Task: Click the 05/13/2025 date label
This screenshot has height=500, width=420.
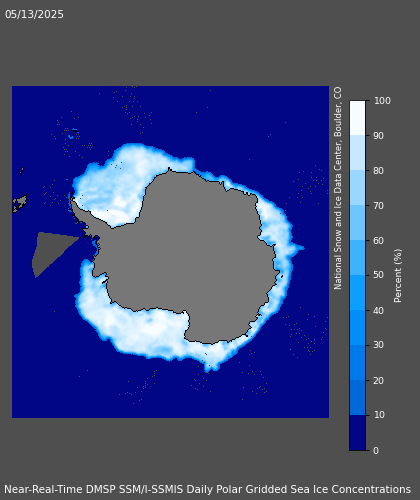Action: click(34, 14)
